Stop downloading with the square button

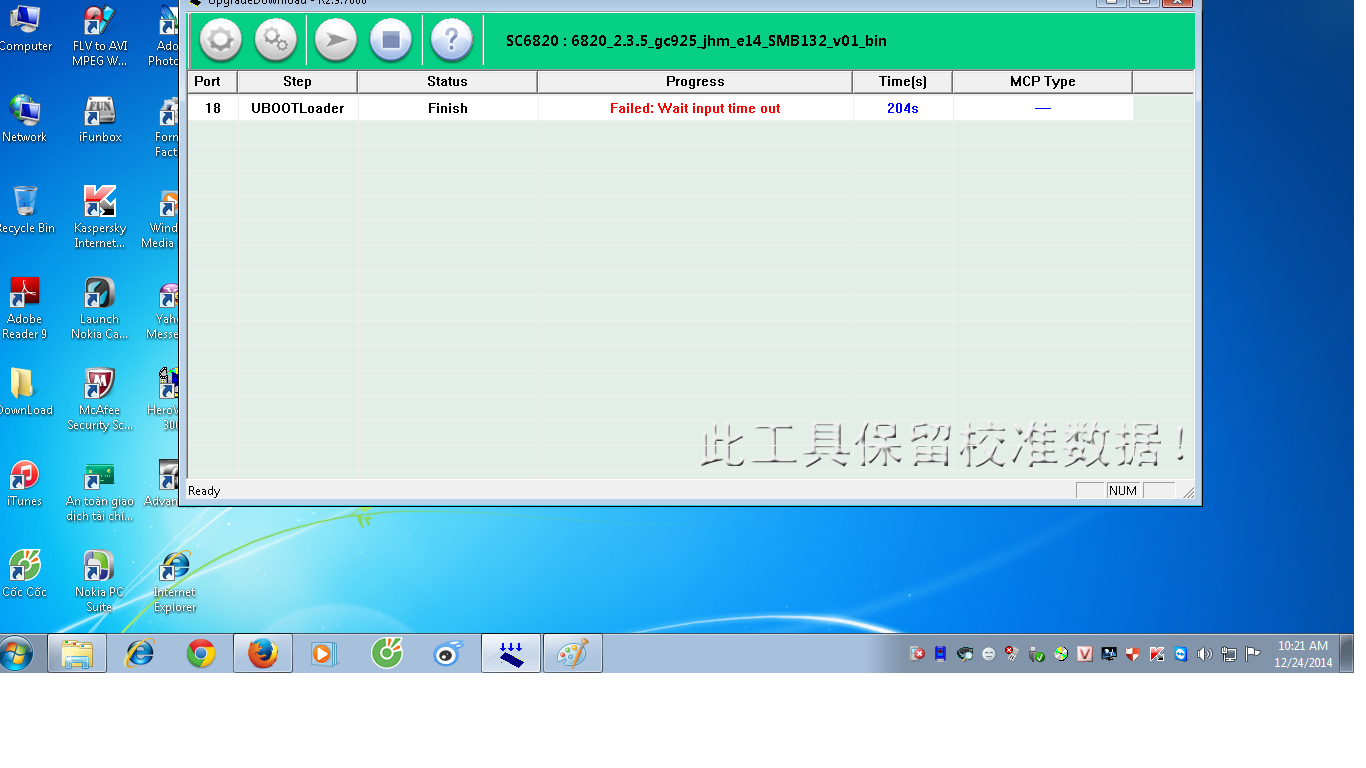pos(391,41)
